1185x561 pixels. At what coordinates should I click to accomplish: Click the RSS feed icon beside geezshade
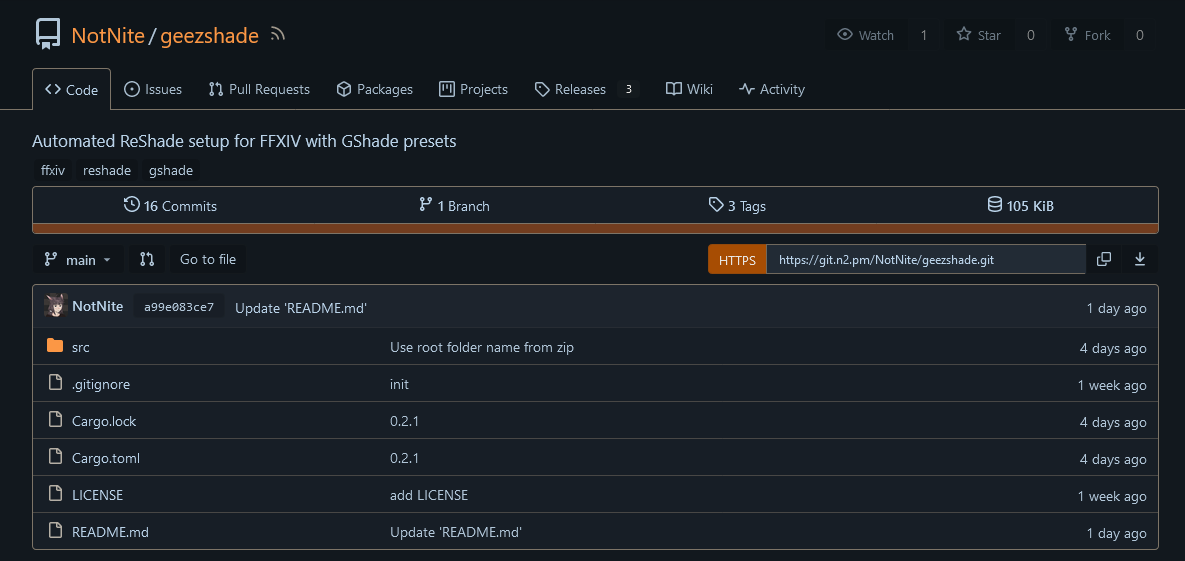(x=277, y=34)
